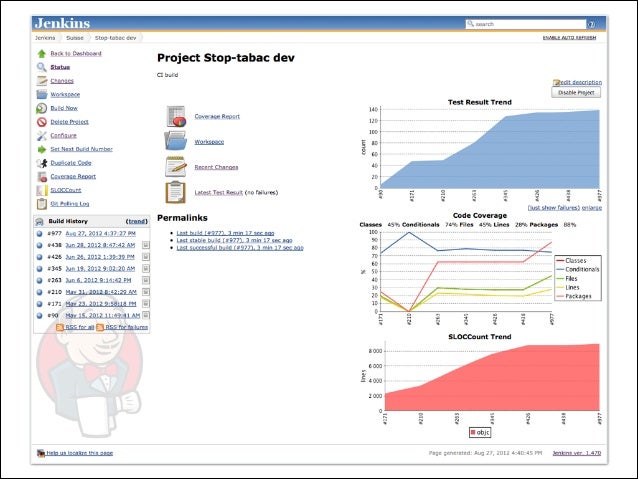Open build Aug 27, 2012 4:37:27 PM
This screenshot has height=479, width=638.
[101, 234]
